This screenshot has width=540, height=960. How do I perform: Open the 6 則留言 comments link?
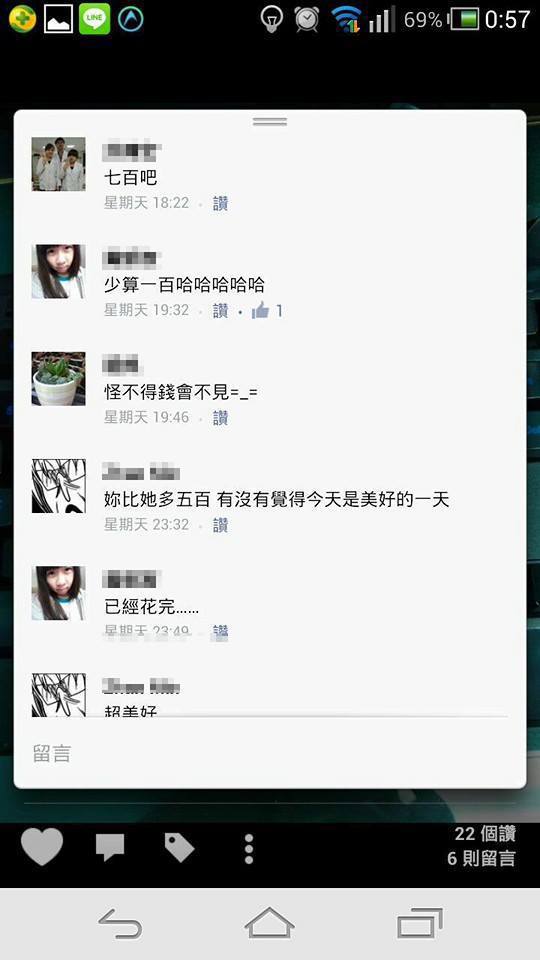click(x=481, y=858)
